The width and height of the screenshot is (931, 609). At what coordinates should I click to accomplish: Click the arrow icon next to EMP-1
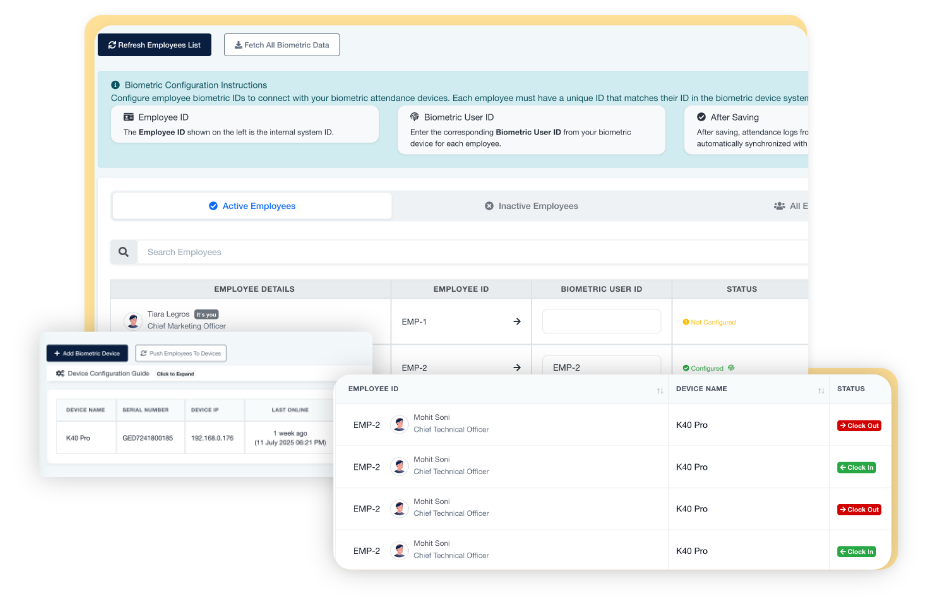[x=517, y=321]
